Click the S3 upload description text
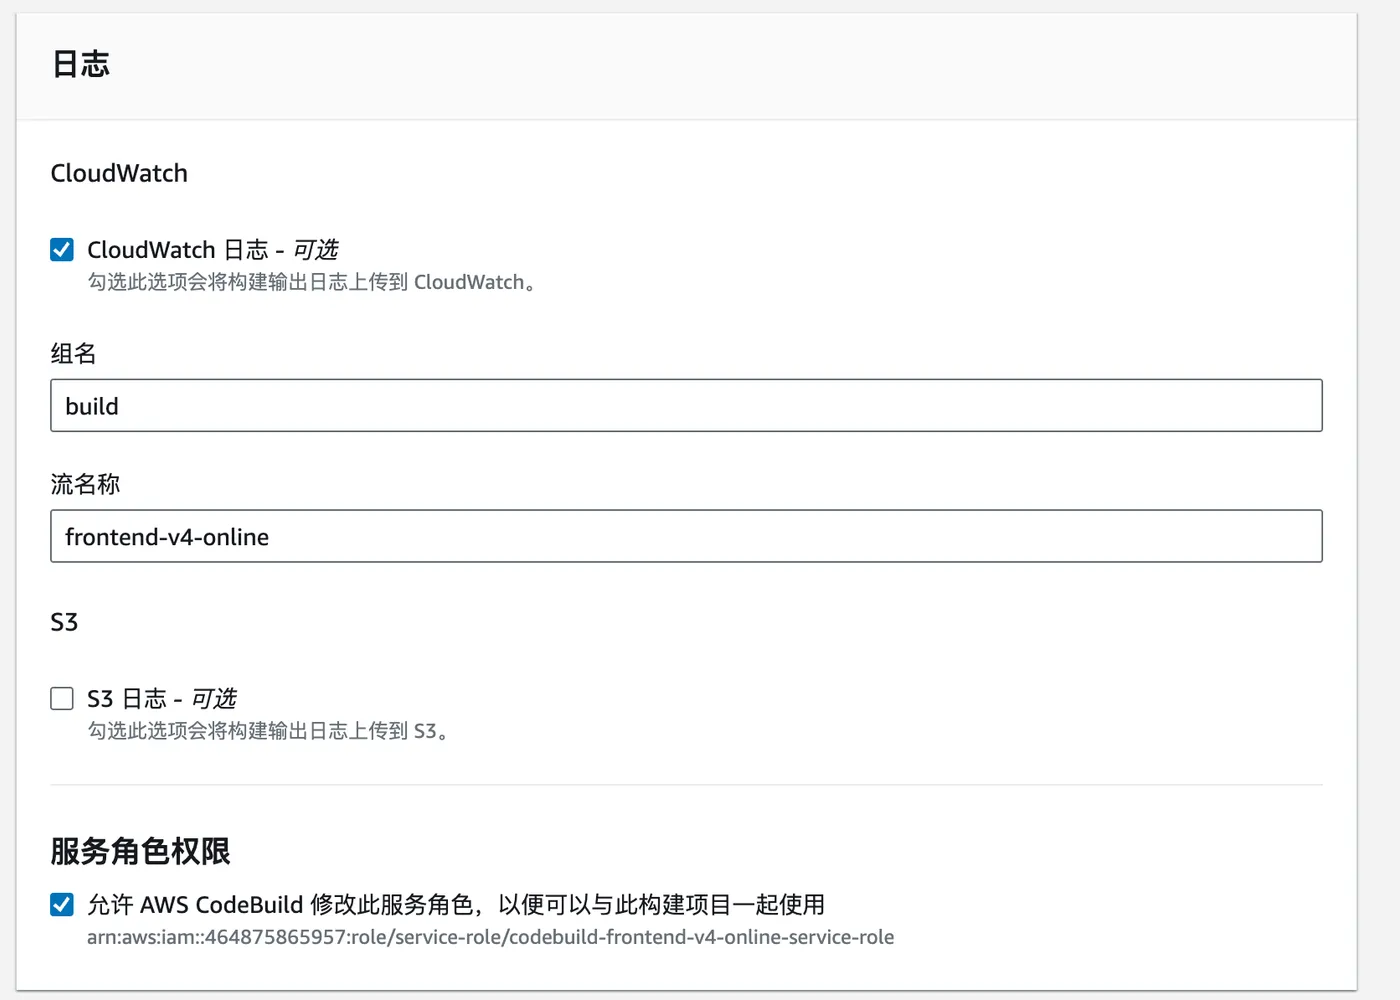Screen dimensions: 1400x1000 coord(268,732)
